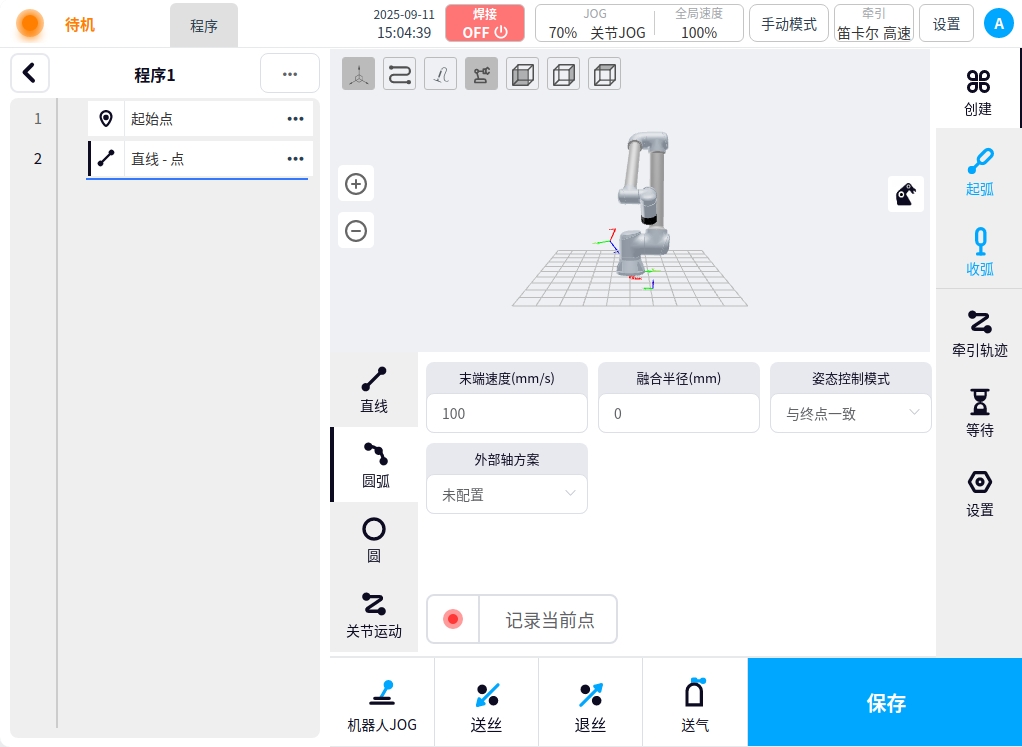This screenshot has height=747, width=1022.
Task: Click the path trajectory view icon
Action: tap(400, 75)
